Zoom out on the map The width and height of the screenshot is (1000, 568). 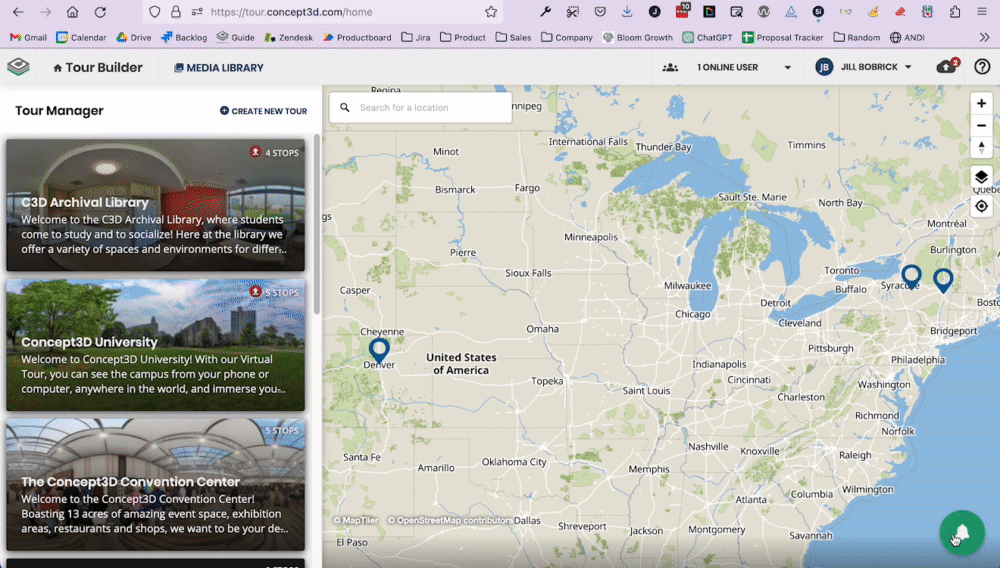coord(982,126)
